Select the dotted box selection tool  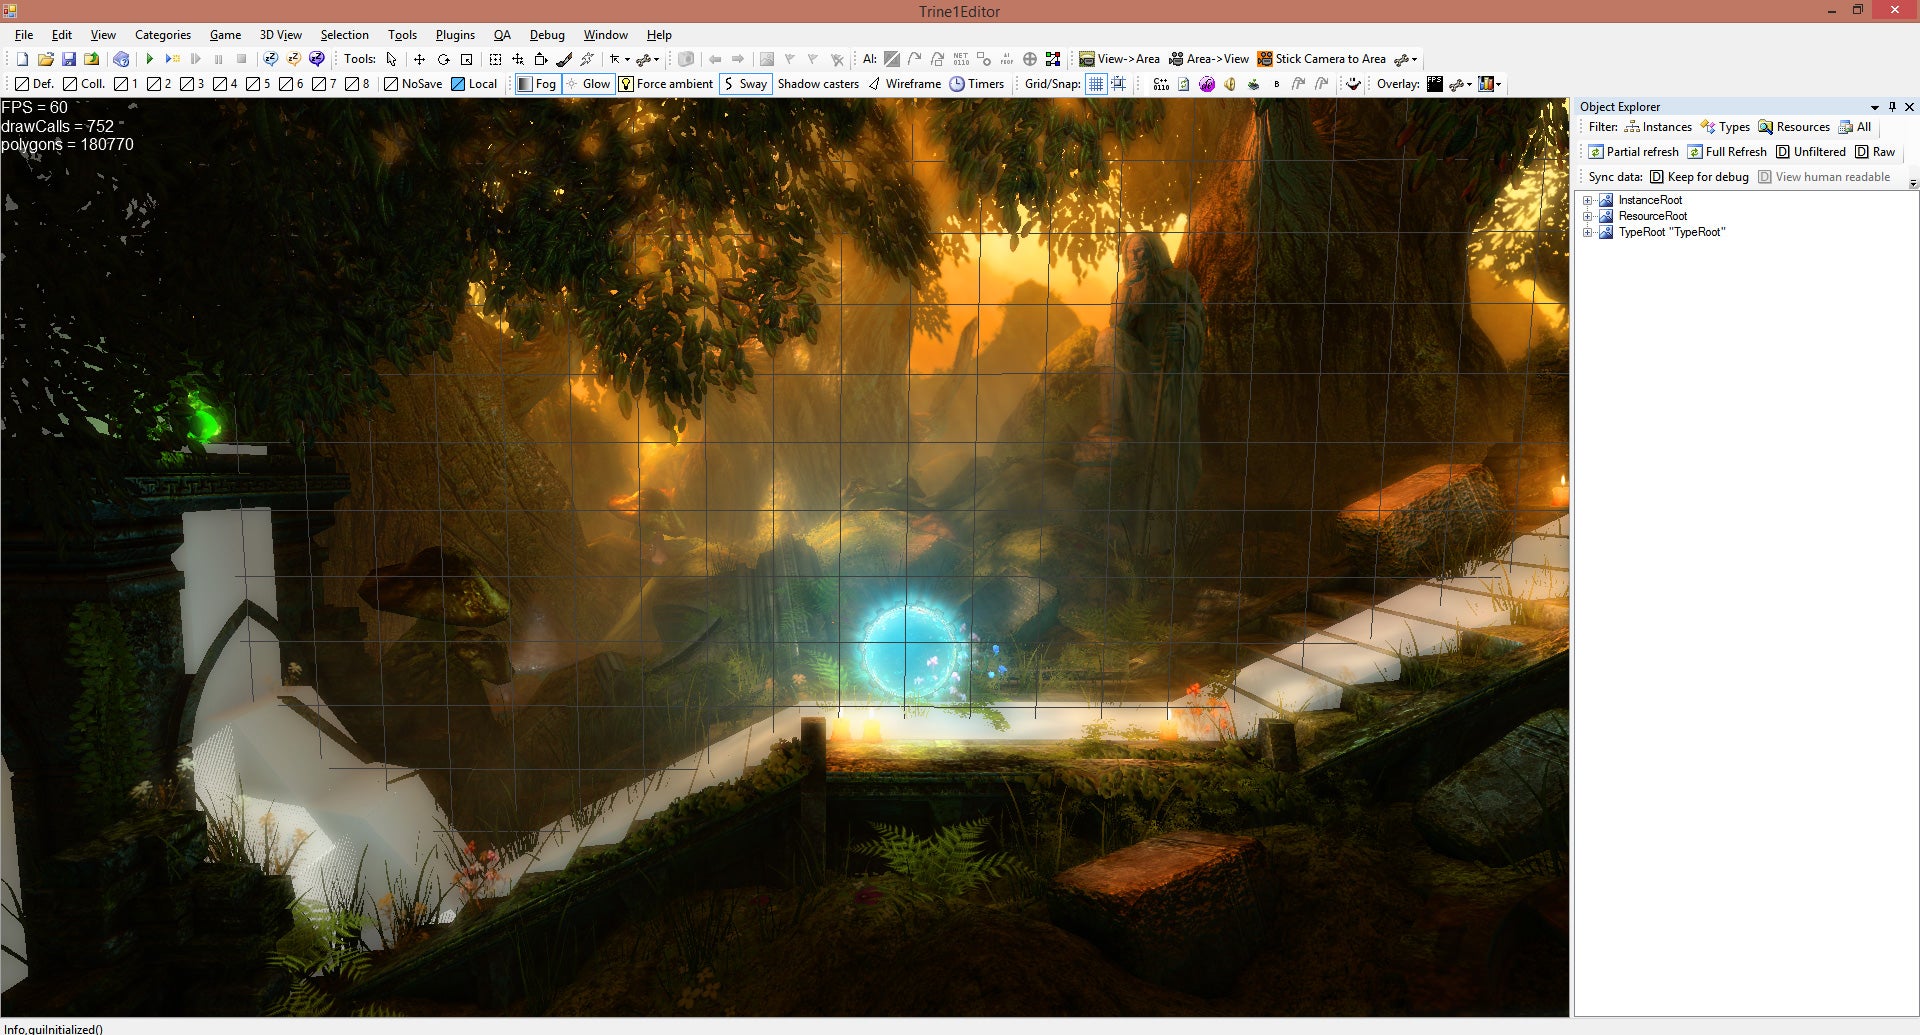pos(495,59)
